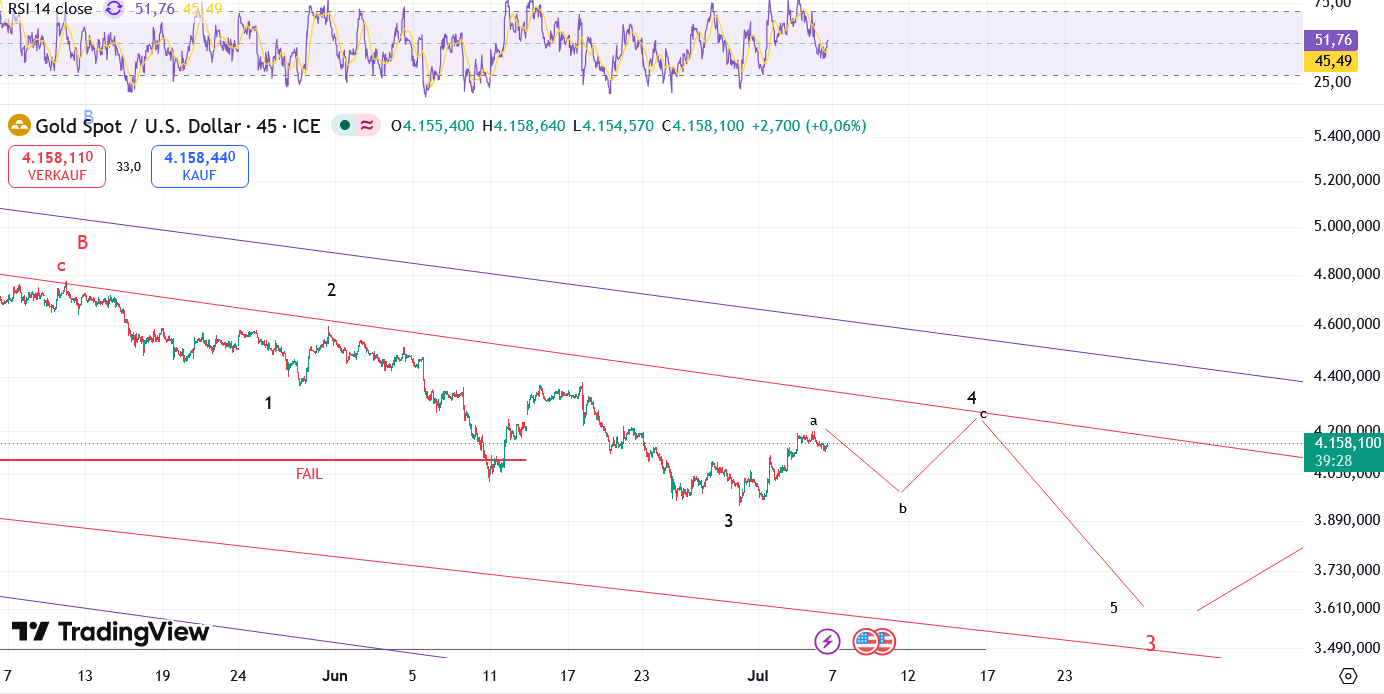The image size is (1384, 694).
Task: Click the green market status dot
Action: tap(345, 126)
